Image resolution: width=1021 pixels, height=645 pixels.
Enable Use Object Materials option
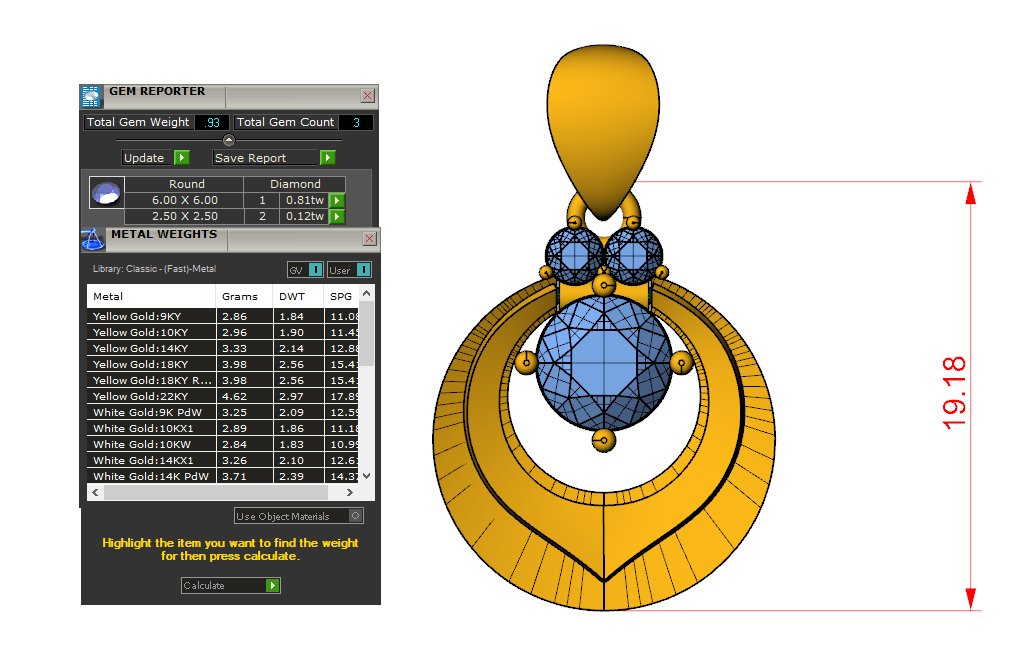pos(356,516)
